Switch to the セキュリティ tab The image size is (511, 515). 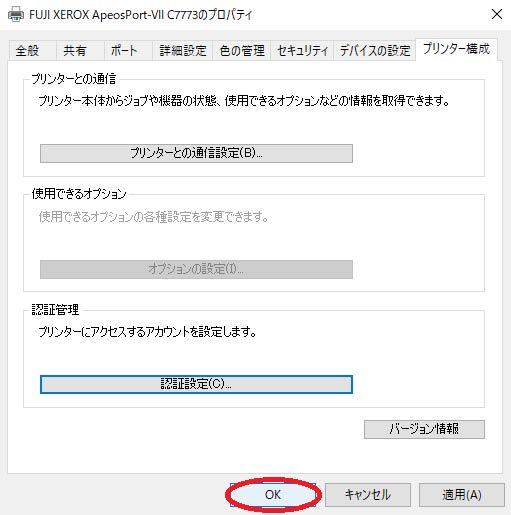(x=302, y=51)
